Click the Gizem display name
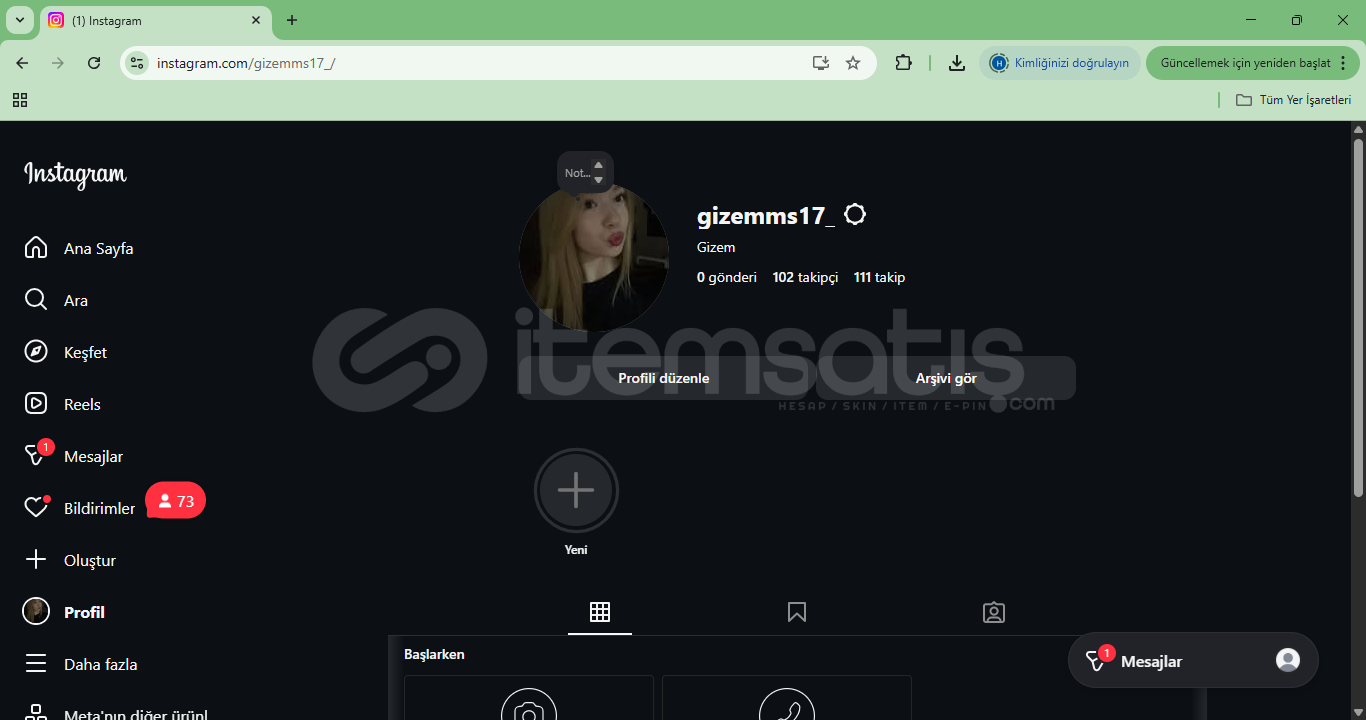This screenshot has width=1366, height=720. click(x=716, y=247)
